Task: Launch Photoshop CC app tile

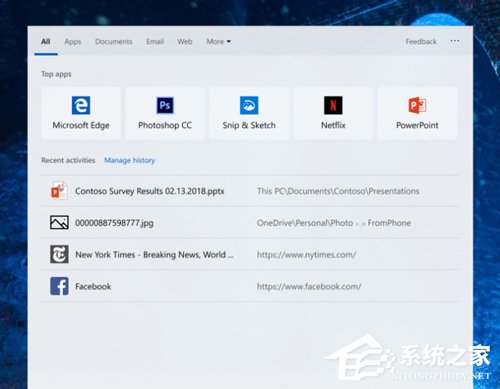Action: pyautogui.click(x=165, y=113)
